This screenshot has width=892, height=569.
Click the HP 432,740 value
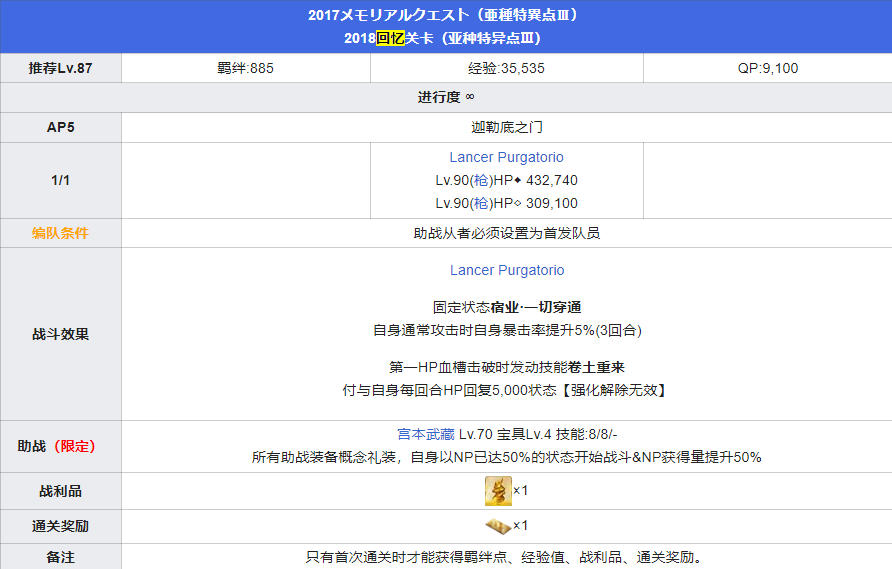pos(552,180)
